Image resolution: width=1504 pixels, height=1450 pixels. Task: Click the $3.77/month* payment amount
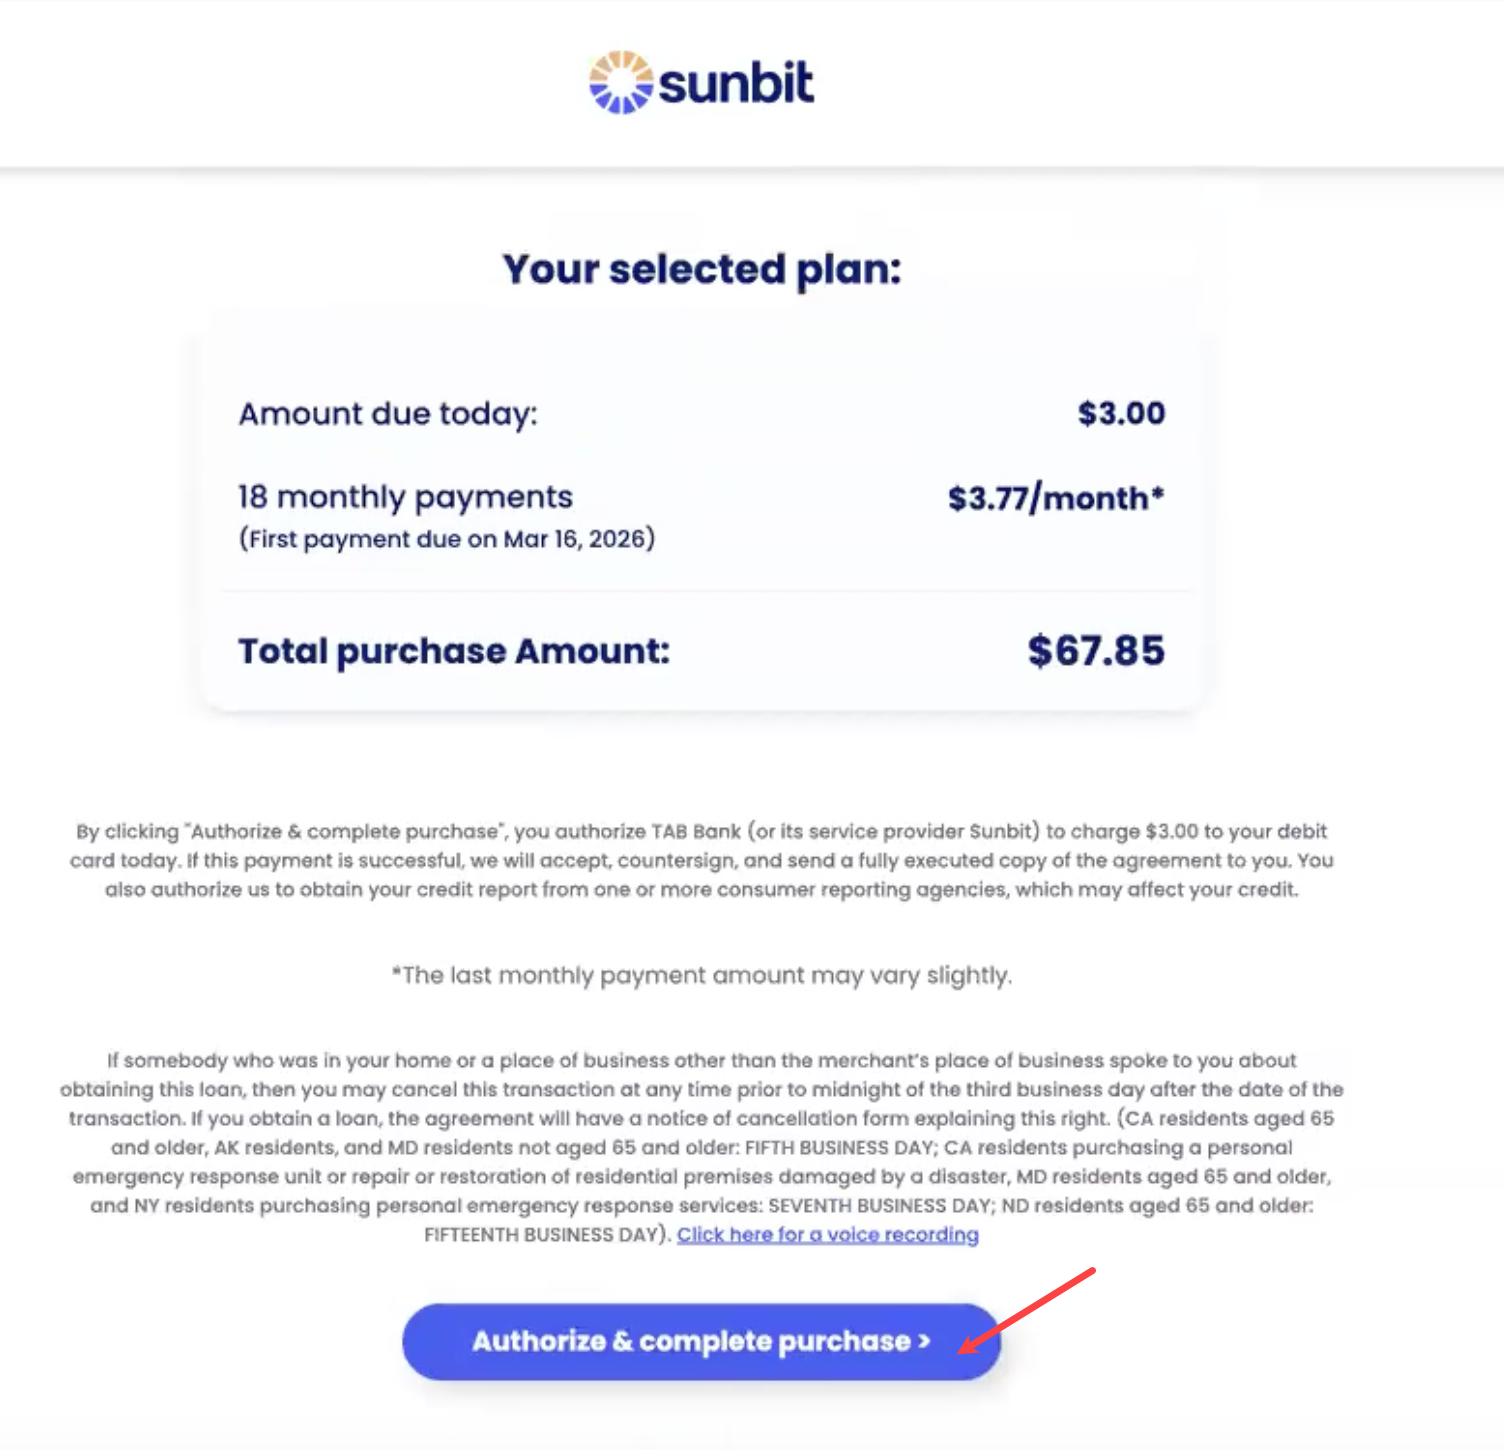(x=1056, y=498)
